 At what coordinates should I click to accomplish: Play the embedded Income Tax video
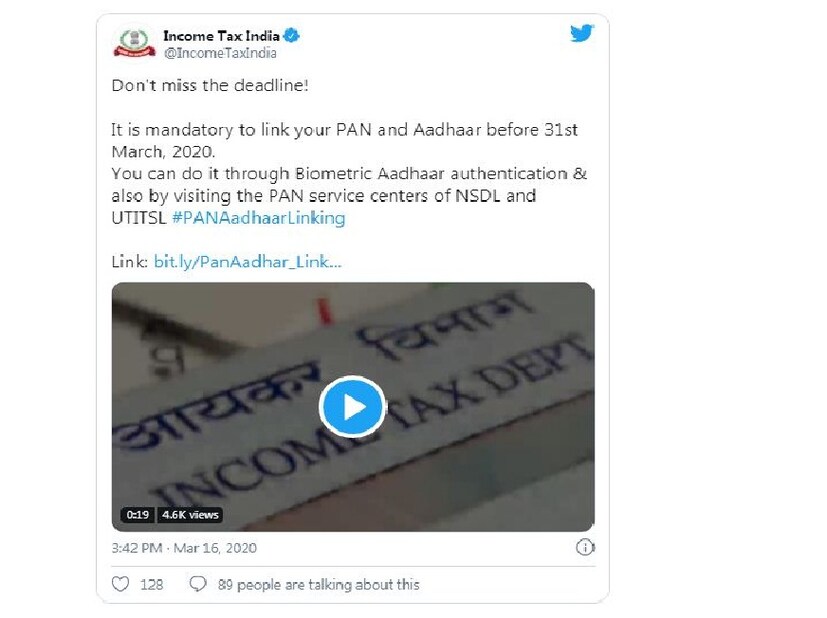pyautogui.click(x=352, y=407)
